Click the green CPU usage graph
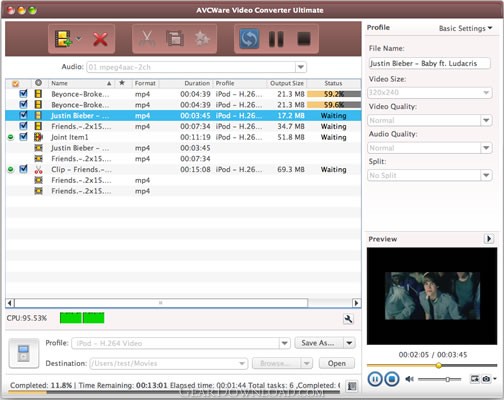Viewport: 504px width, 400px height. [82, 318]
